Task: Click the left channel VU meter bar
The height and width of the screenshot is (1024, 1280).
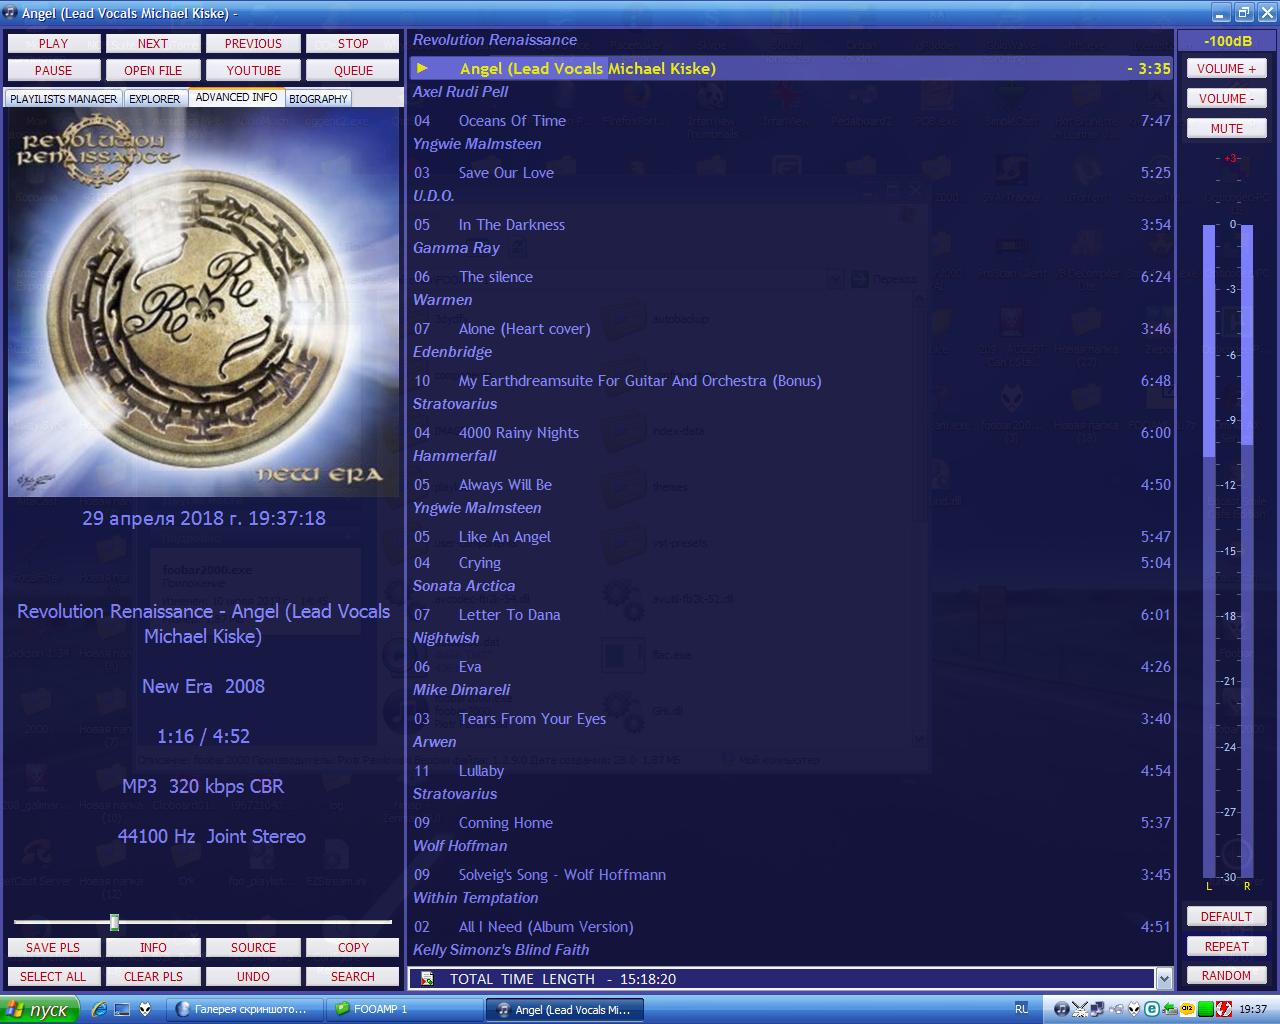Action: click(x=1209, y=551)
